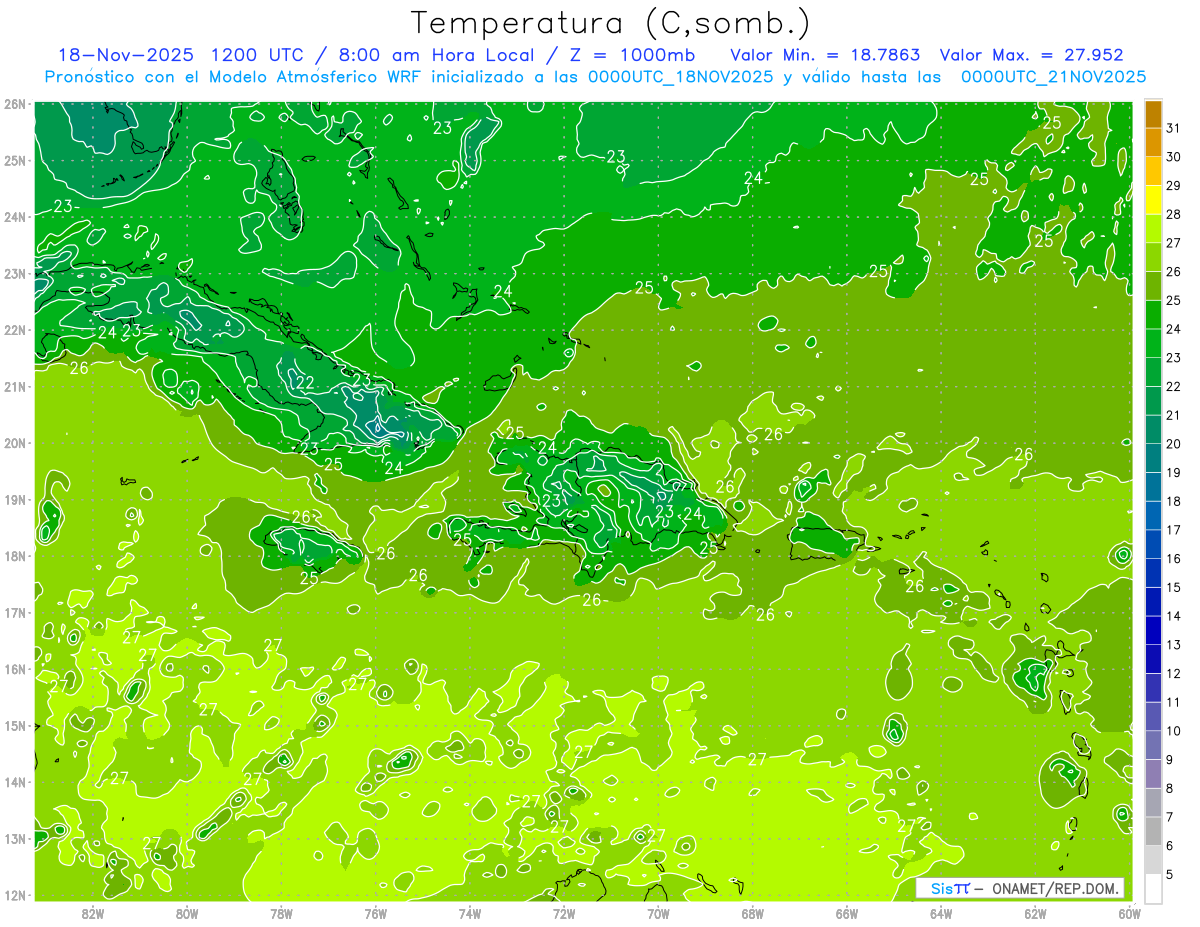Click the "78W" longitude axis label
Viewport: 1200px width, 927px height.
pos(281,913)
